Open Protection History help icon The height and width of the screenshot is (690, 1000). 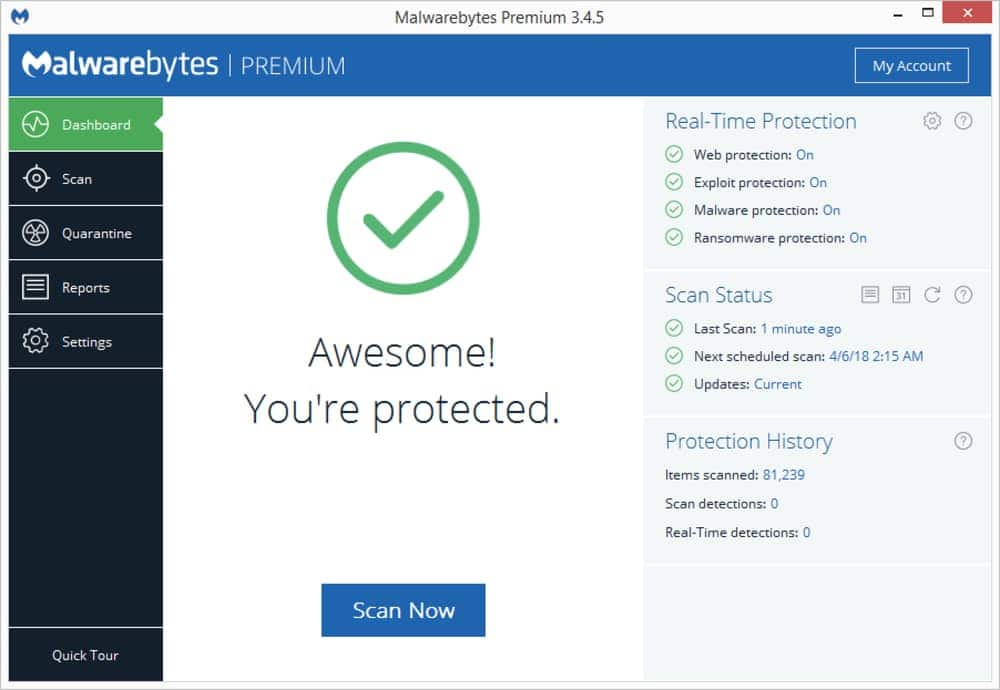coord(963,441)
